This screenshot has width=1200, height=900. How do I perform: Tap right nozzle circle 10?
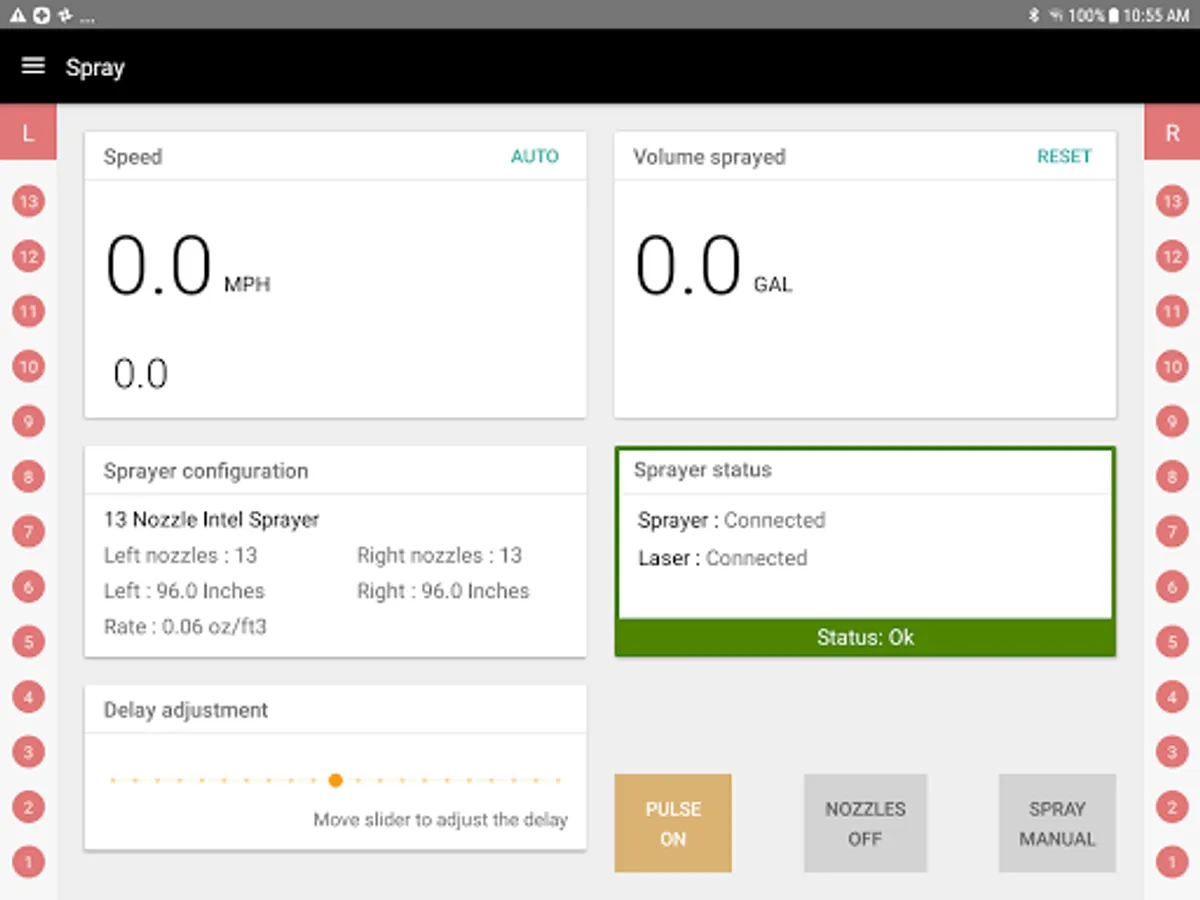pos(1172,367)
